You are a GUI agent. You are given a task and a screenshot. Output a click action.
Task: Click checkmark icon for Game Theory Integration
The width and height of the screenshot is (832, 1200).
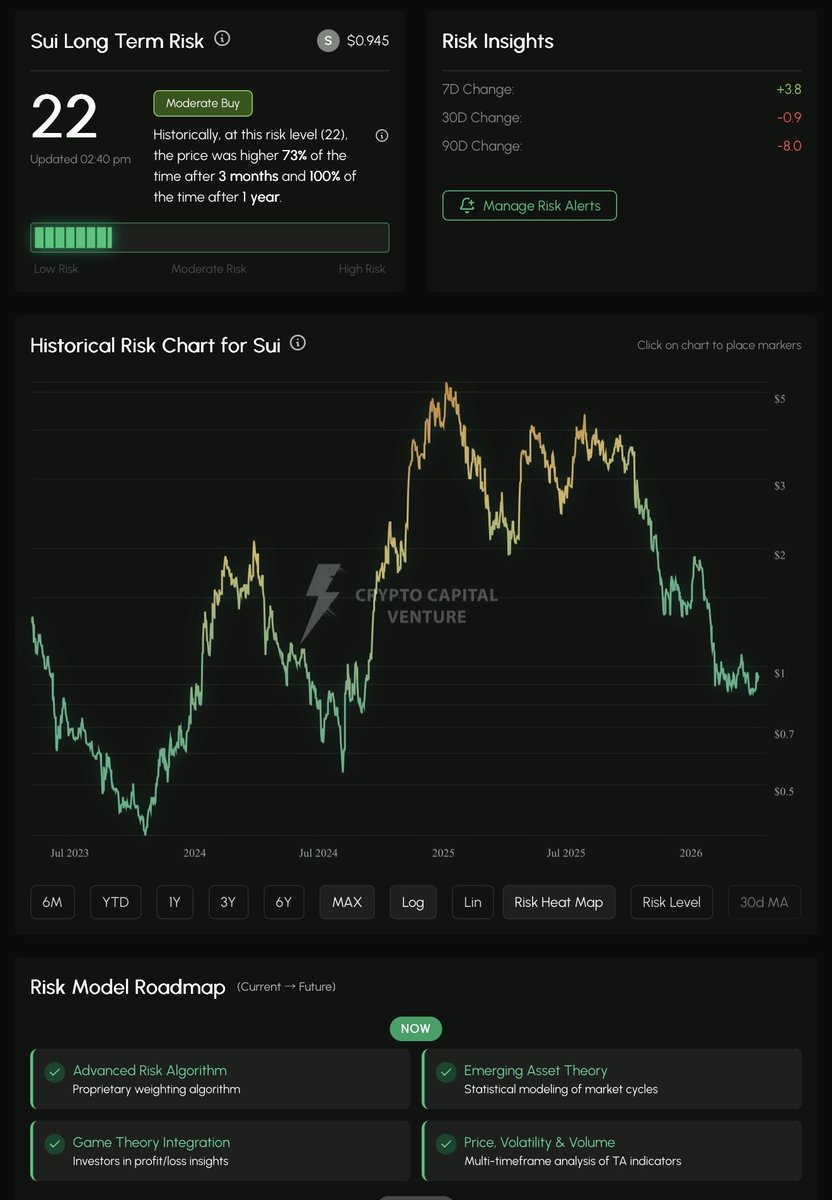(x=55, y=1143)
